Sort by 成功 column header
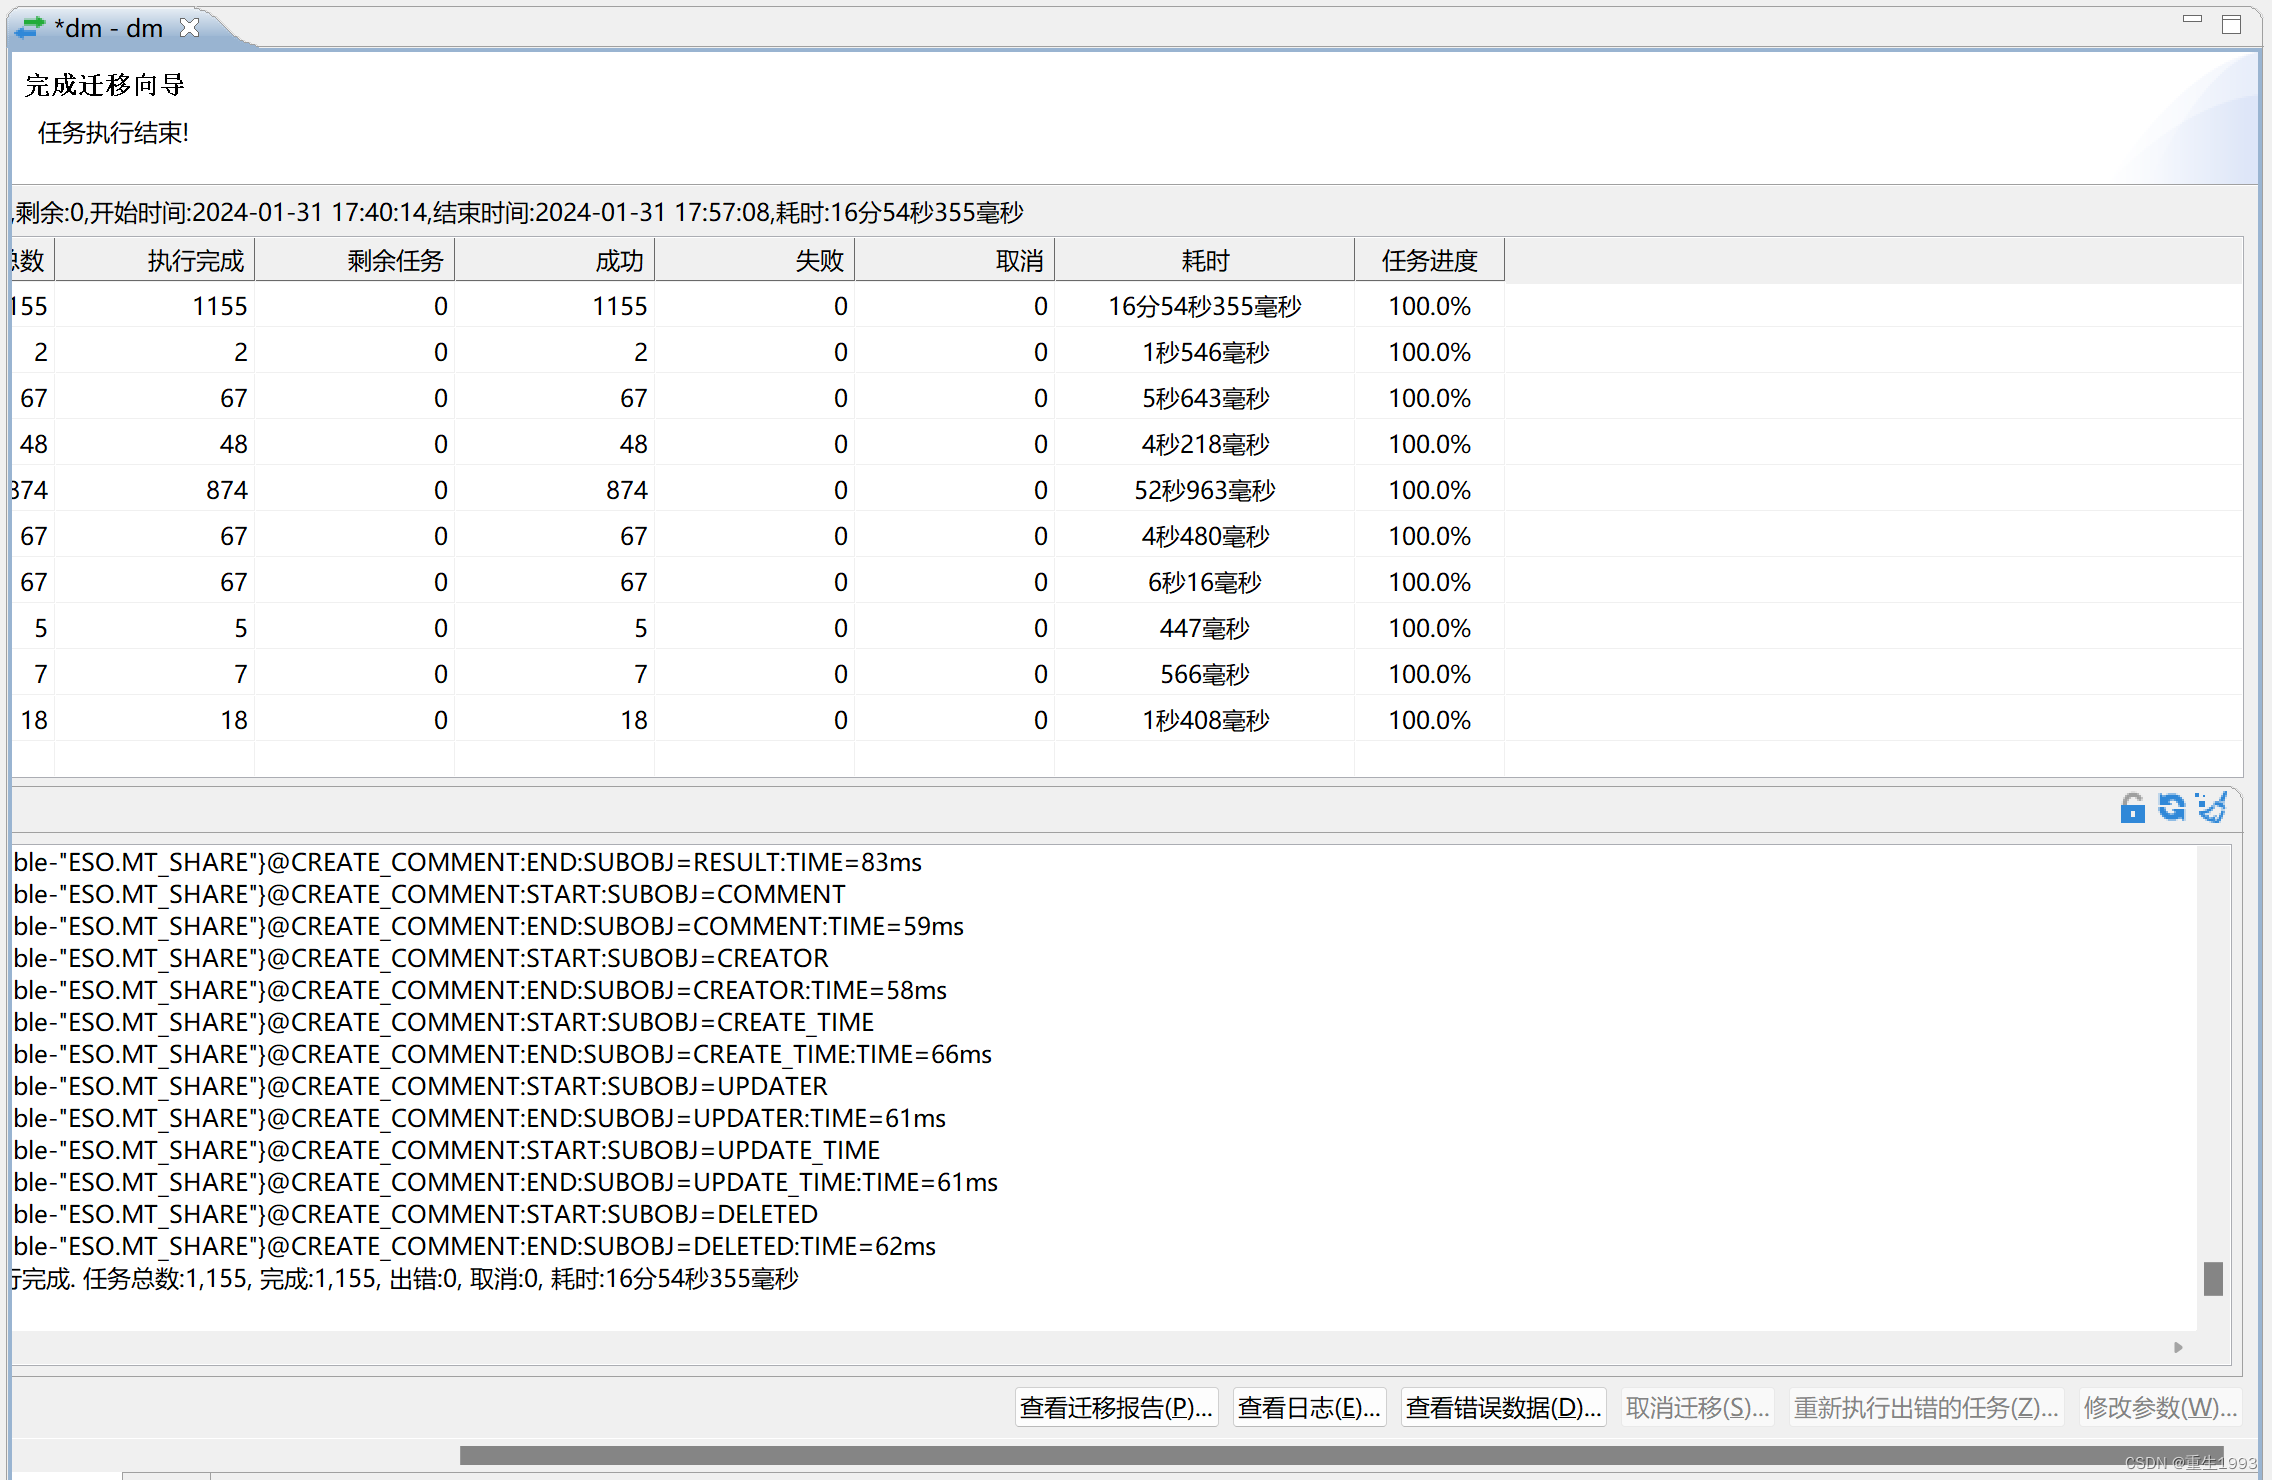 pyautogui.click(x=618, y=261)
